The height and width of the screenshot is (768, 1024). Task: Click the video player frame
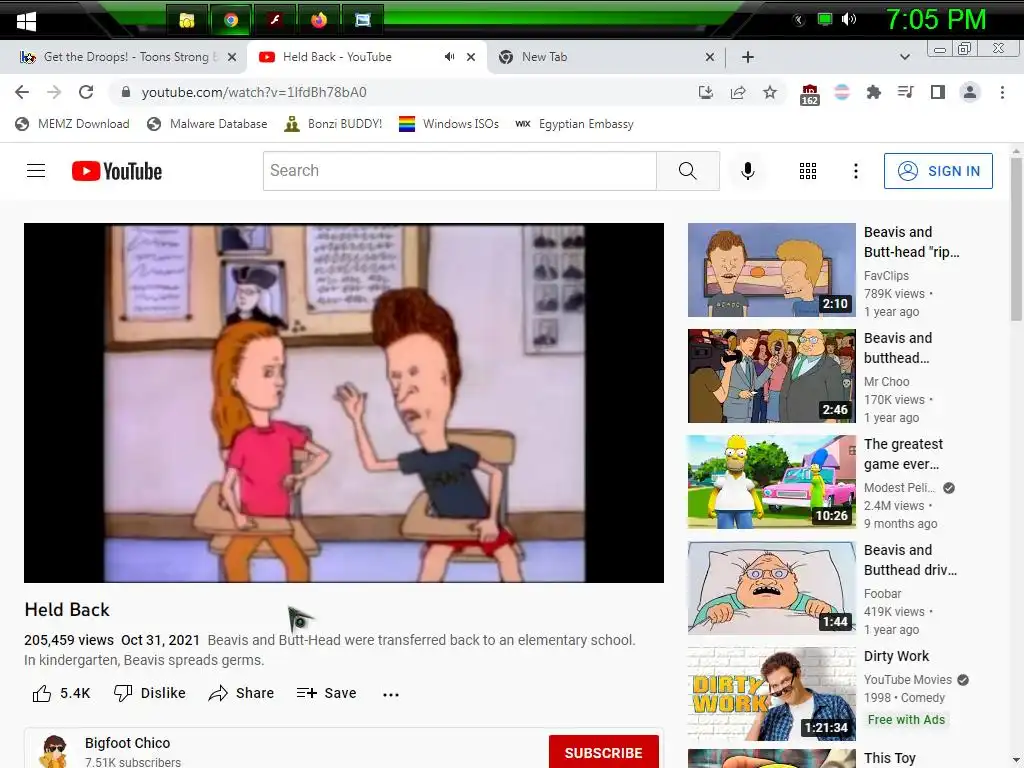pyautogui.click(x=344, y=402)
